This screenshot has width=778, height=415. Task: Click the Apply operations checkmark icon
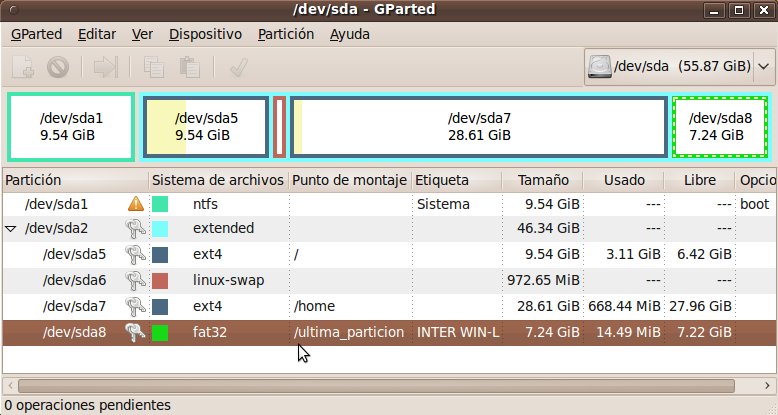click(239, 67)
